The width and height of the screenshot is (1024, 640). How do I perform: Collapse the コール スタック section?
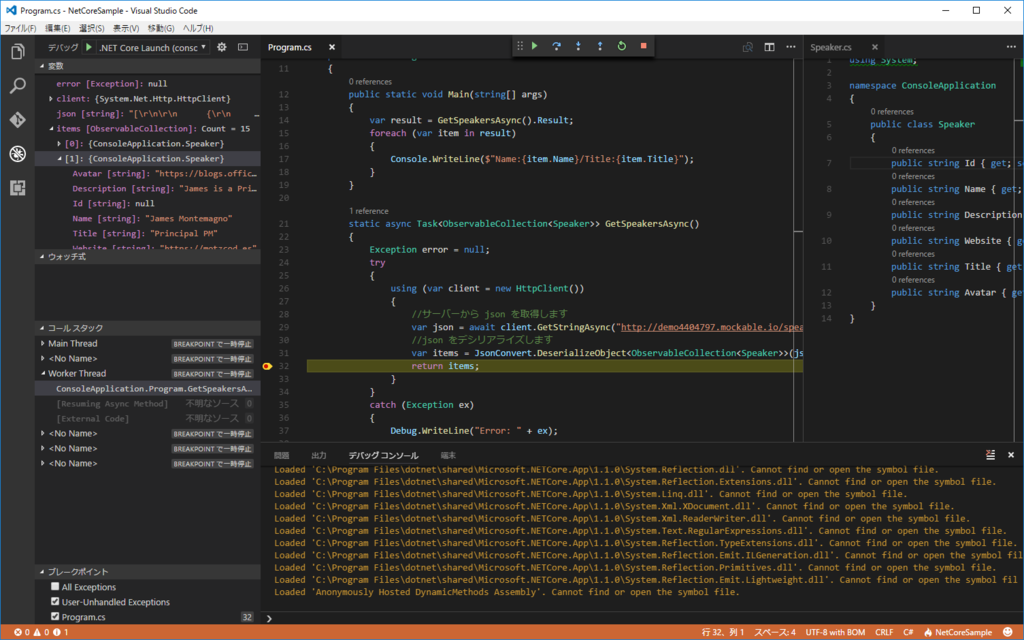(x=148, y=328)
